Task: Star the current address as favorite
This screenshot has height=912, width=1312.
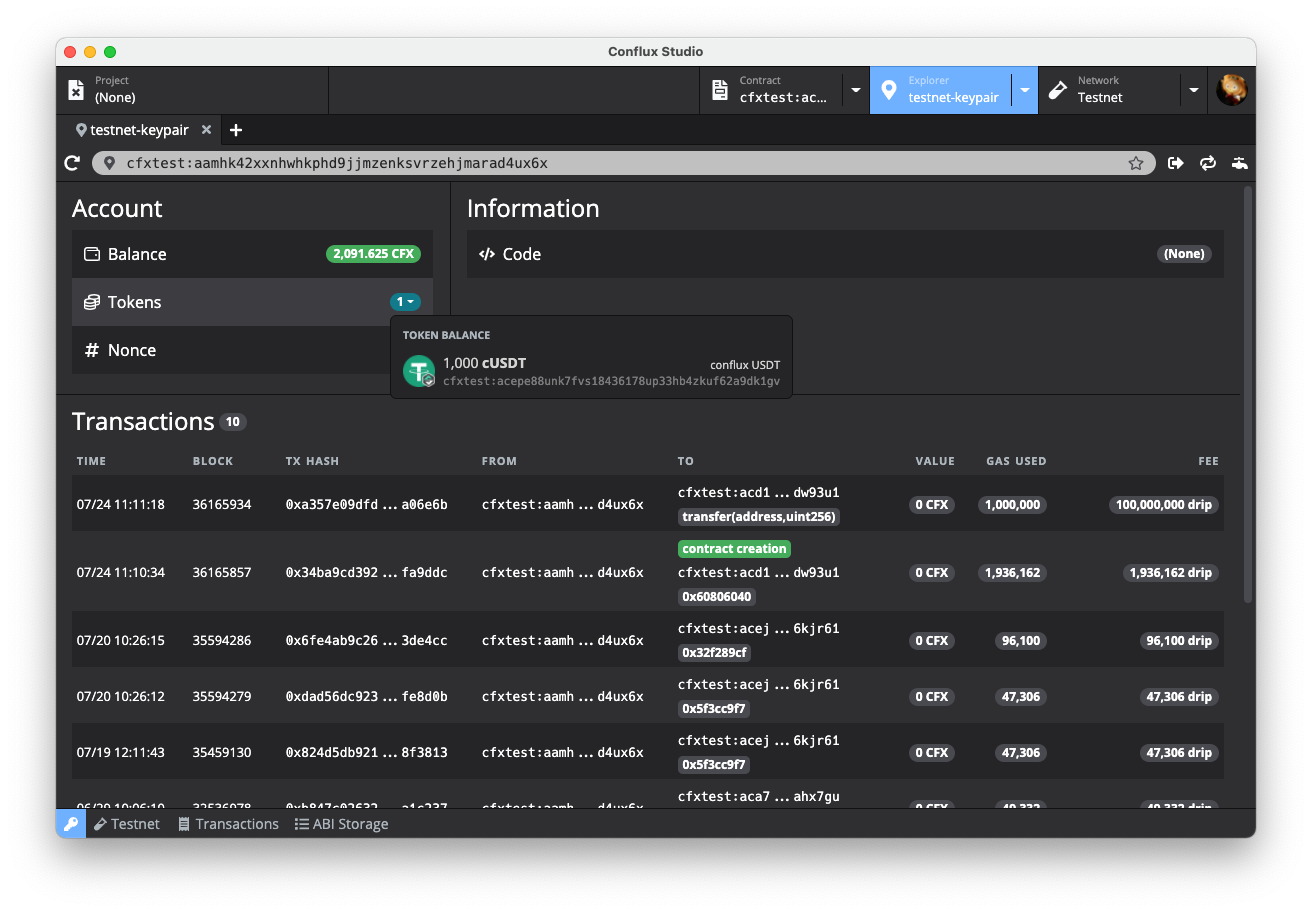Action: 1136,163
